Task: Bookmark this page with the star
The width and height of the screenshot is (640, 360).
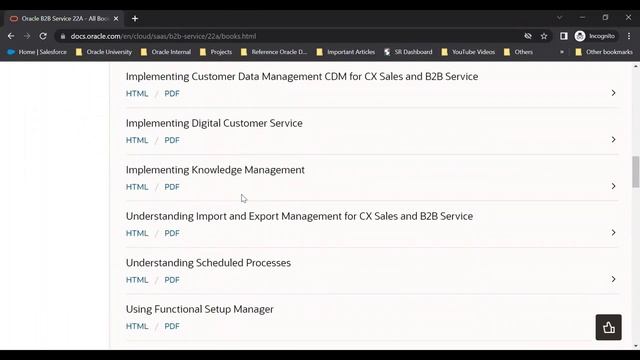Action: 544,36
